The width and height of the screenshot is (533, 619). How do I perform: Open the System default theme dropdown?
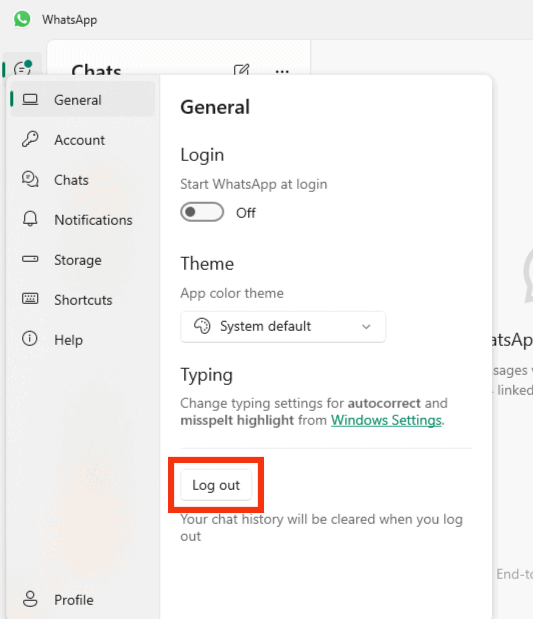[x=283, y=327]
